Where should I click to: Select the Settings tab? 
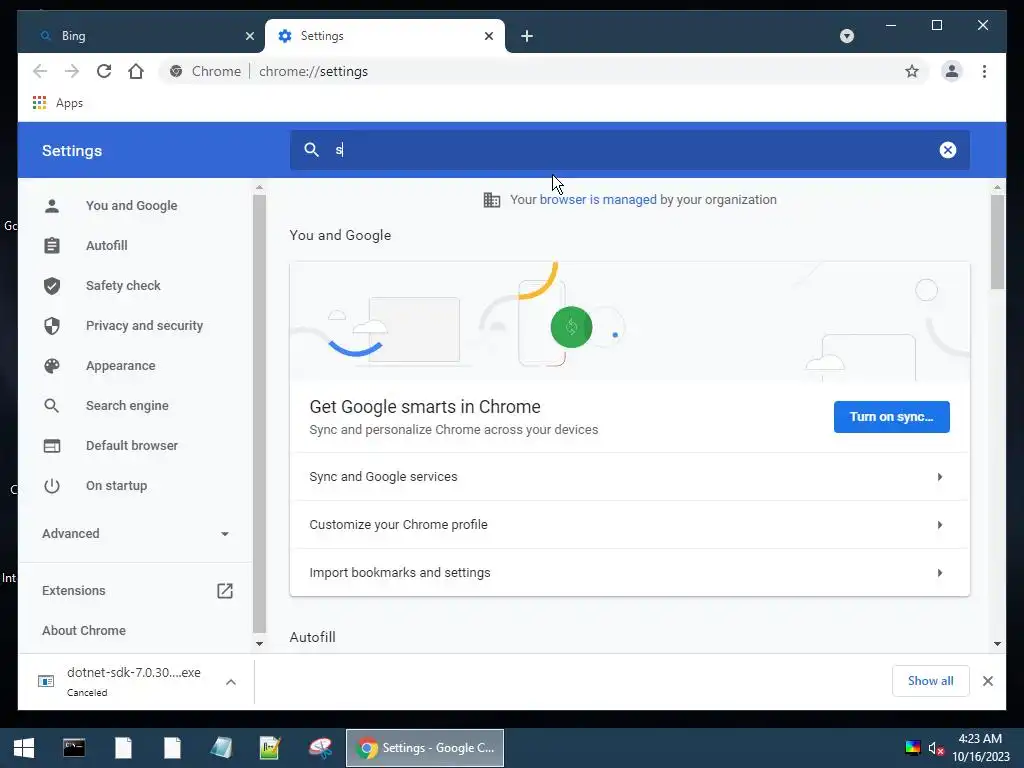[385, 36]
